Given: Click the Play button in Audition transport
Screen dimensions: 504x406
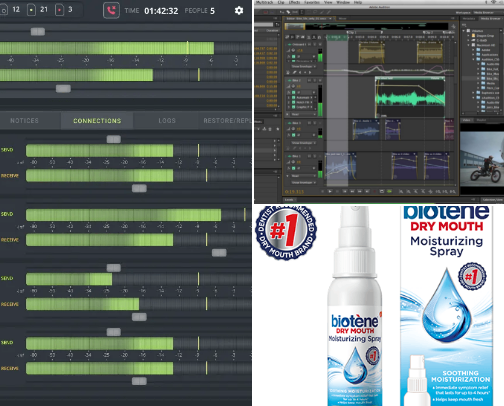Looking at the screenshot, I should point(330,191).
